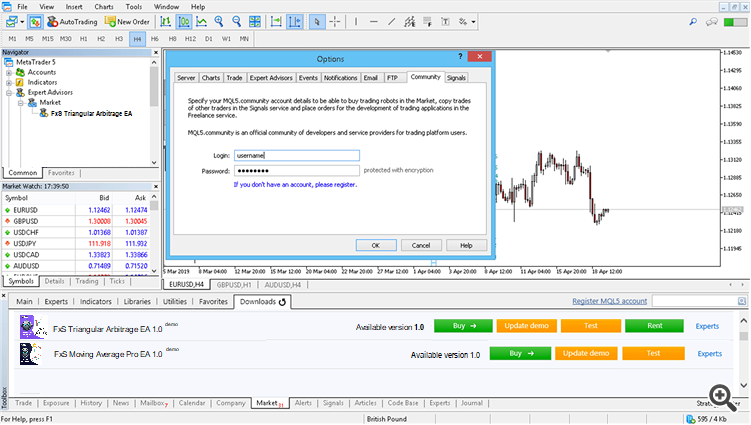
Task: Click Help button in Options dialog
Action: 467,245
